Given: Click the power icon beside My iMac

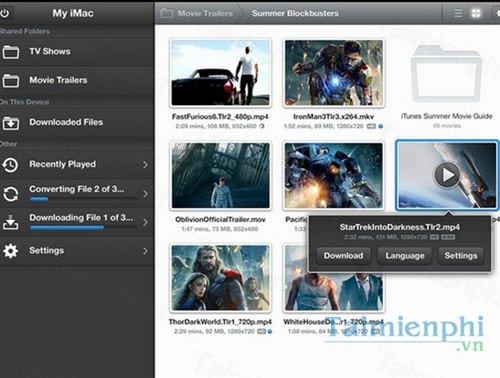Looking at the screenshot, I should 4,13.
